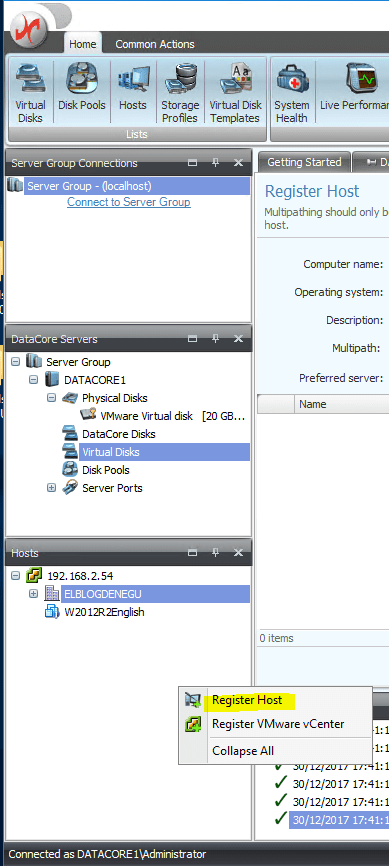This screenshot has height=866, width=389.
Task: Click the Physical Disks icon
Action: [70, 398]
